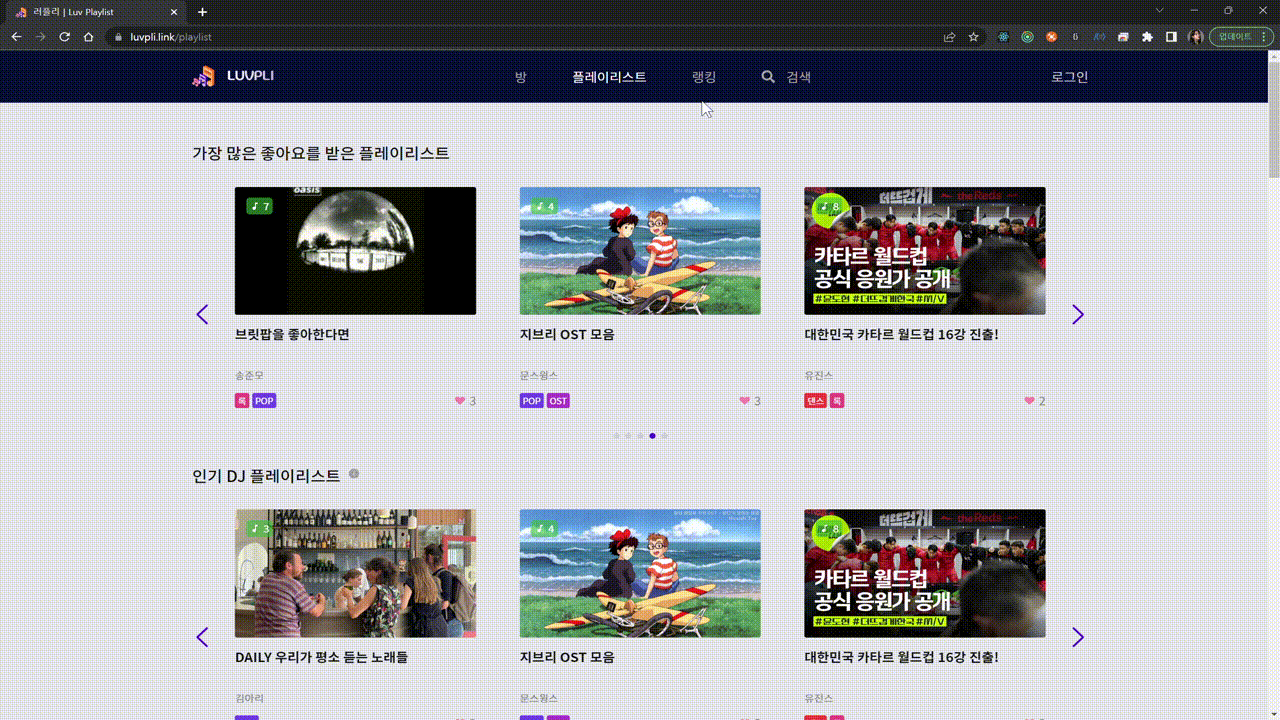
Task: Click the heart on top 대한민국 카타르 월드컵 card
Action: pyautogui.click(x=1030, y=401)
